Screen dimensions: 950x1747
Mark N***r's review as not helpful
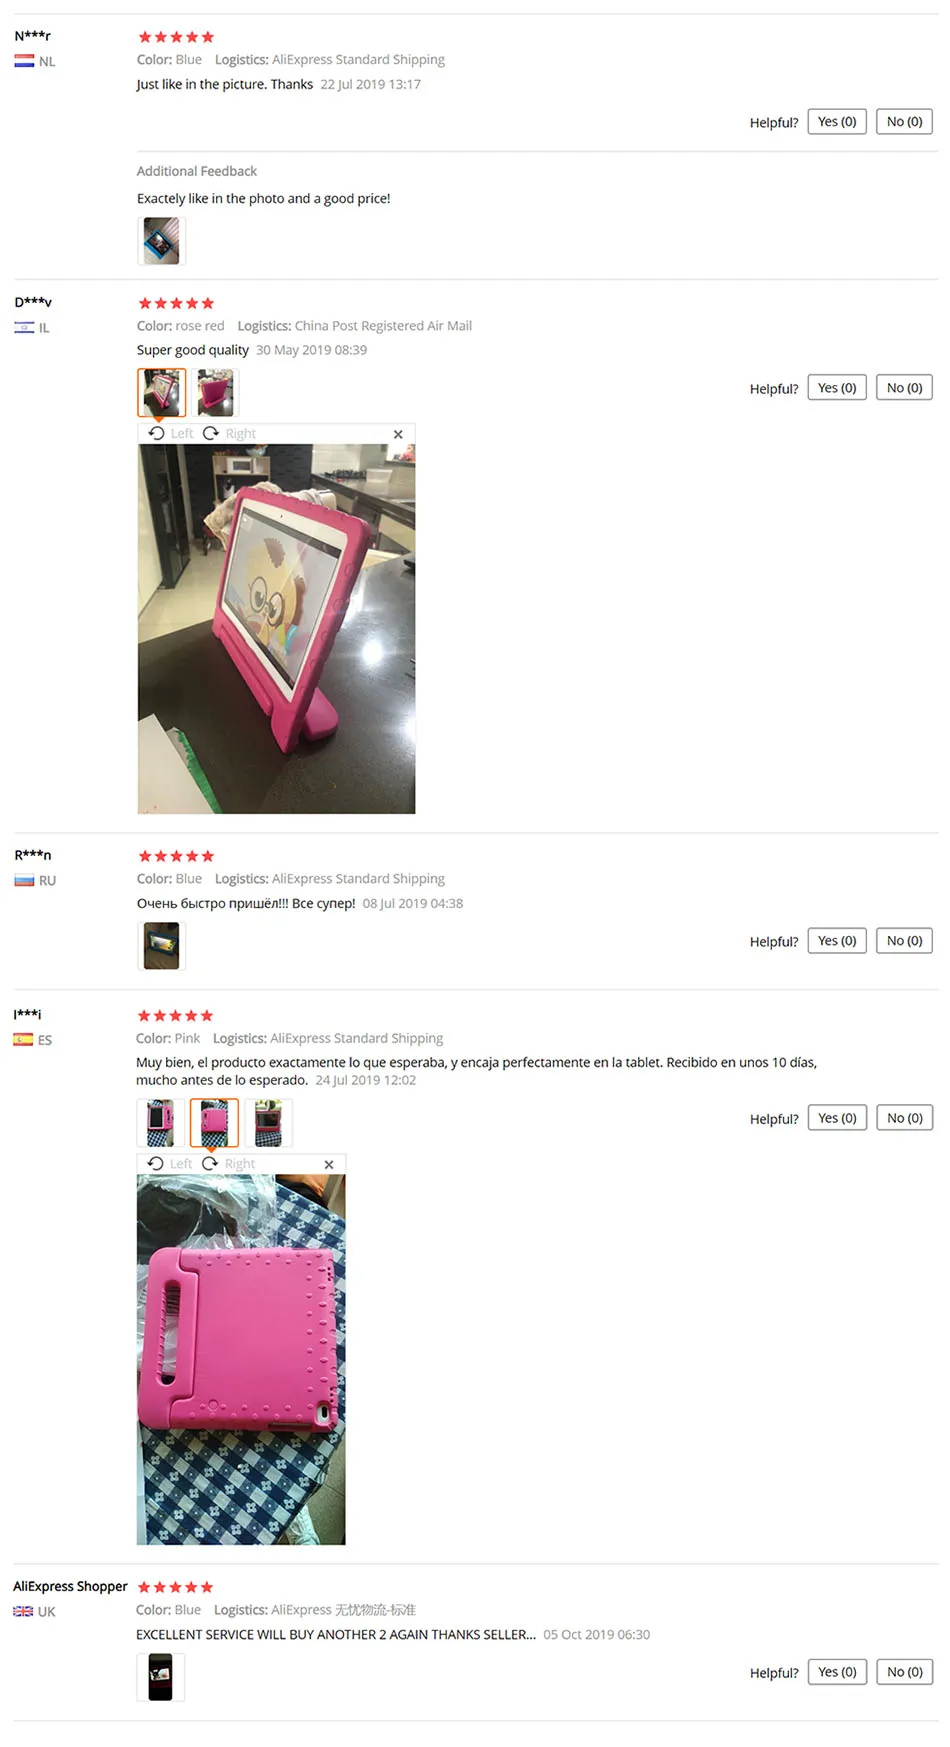click(905, 122)
